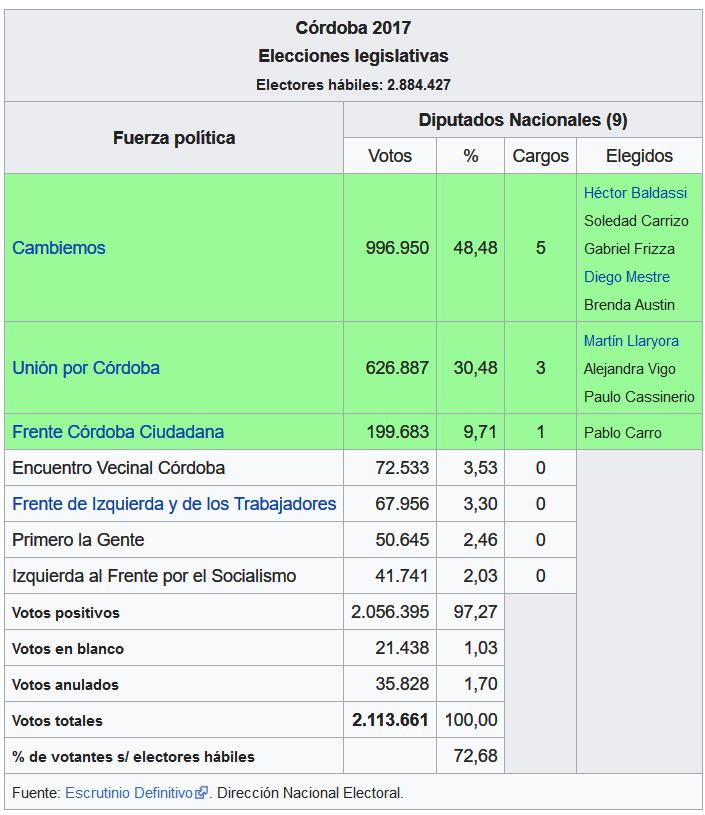Click the voter turnout value 72,68
Screen dimensions: 705x815
point(475,756)
